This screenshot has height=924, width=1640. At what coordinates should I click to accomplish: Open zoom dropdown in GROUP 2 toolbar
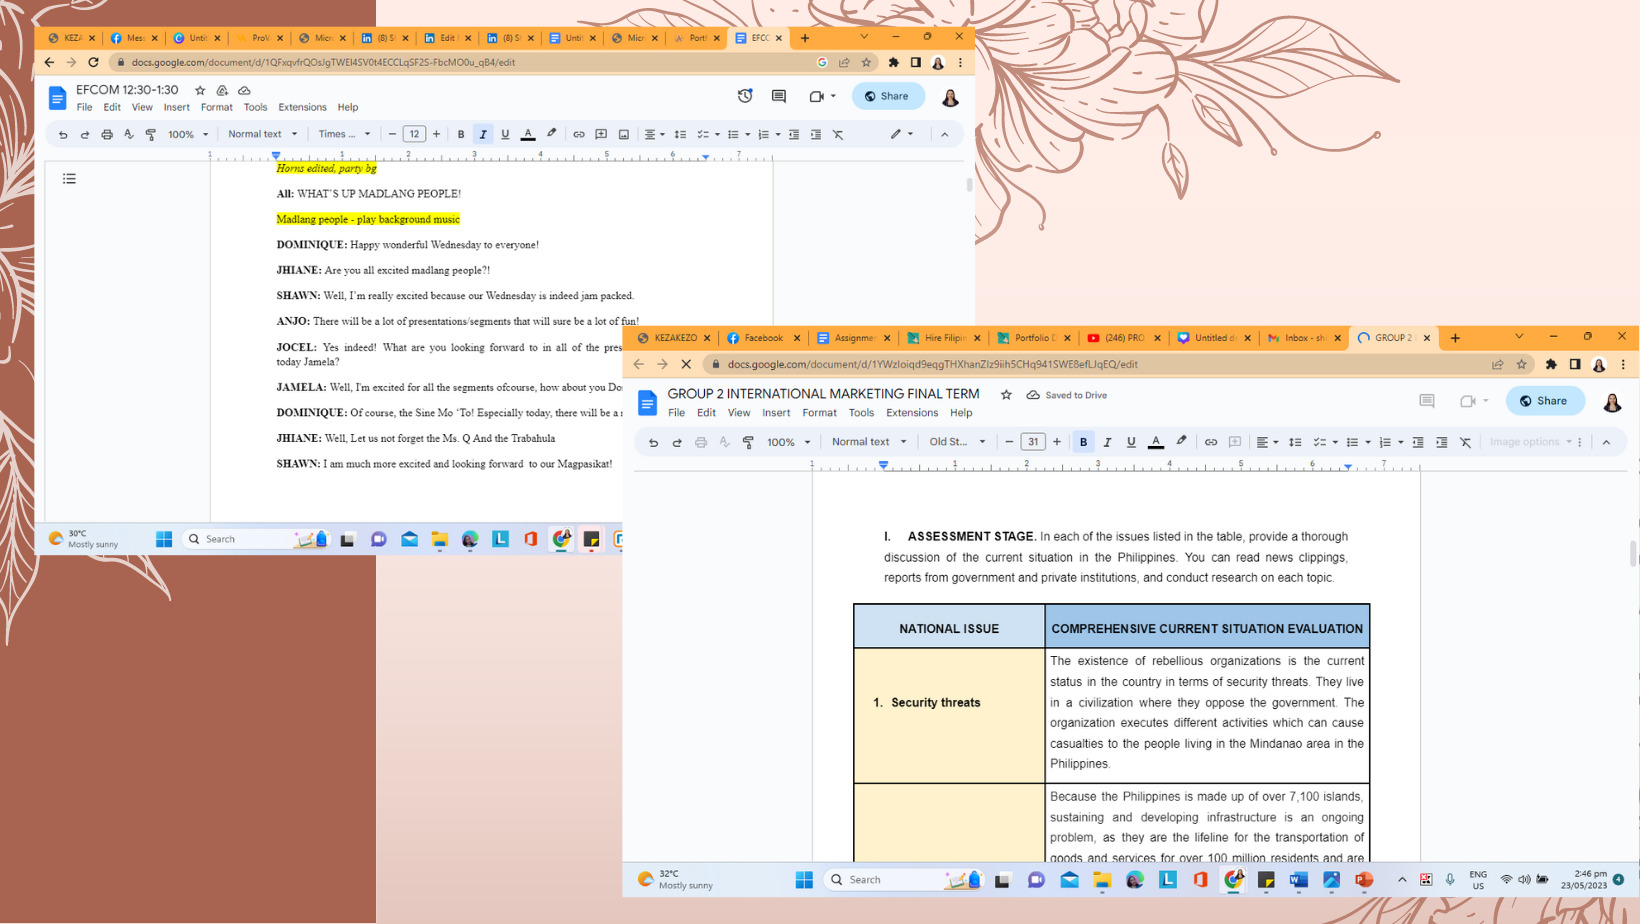click(788, 442)
